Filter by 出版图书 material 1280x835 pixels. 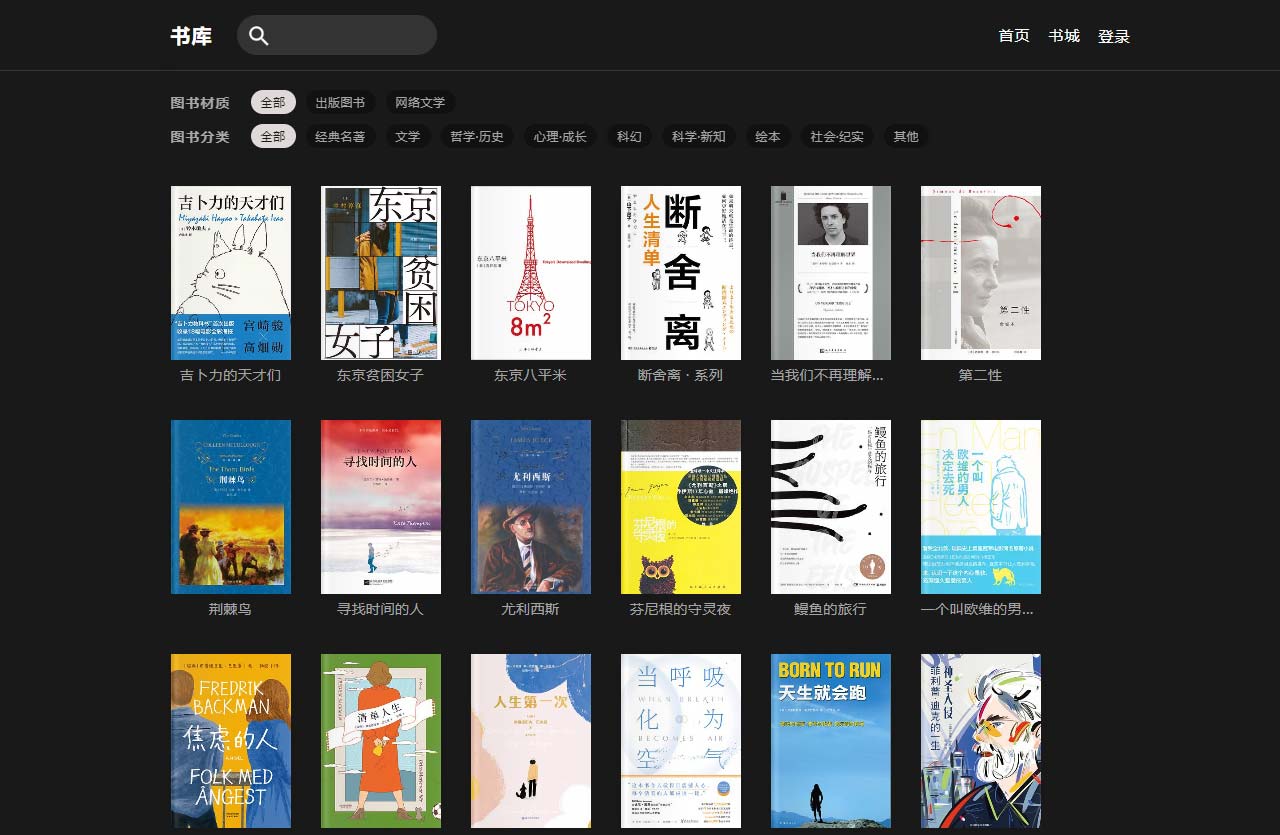[340, 102]
